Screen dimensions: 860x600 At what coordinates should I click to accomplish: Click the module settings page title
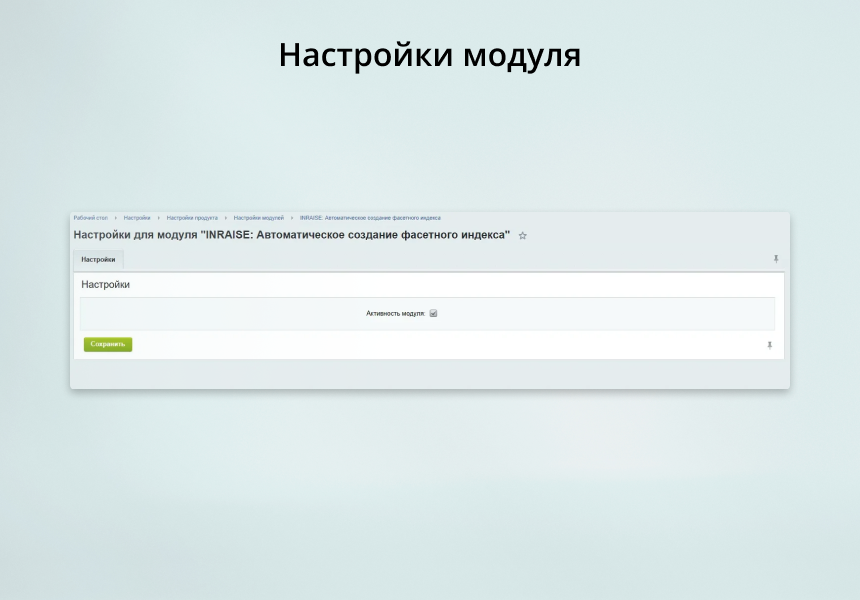tap(290, 235)
